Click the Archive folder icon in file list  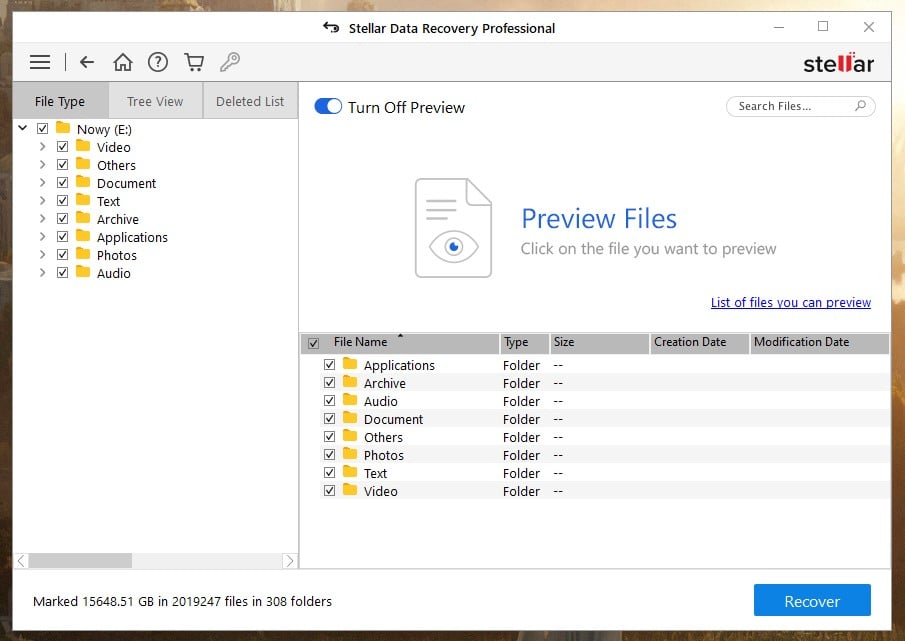[x=350, y=381]
